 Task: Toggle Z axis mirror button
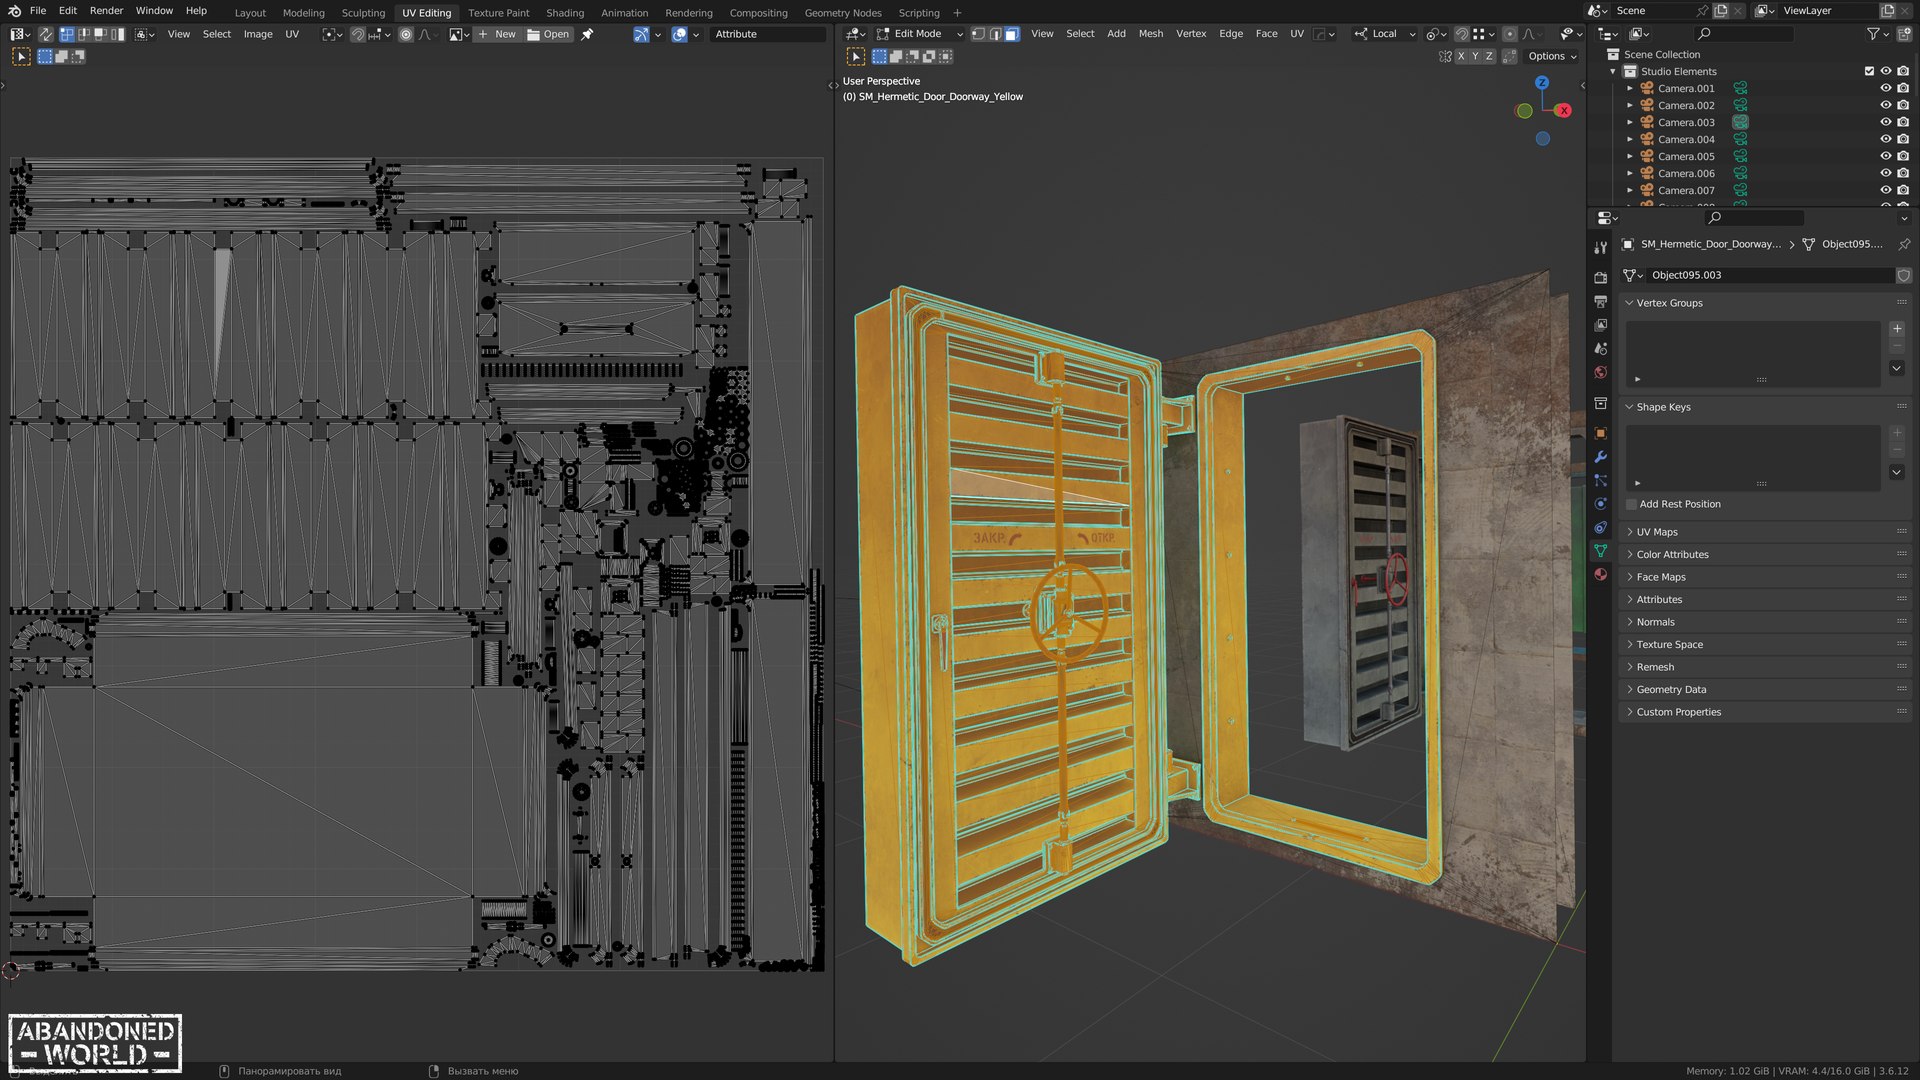[x=1489, y=57]
